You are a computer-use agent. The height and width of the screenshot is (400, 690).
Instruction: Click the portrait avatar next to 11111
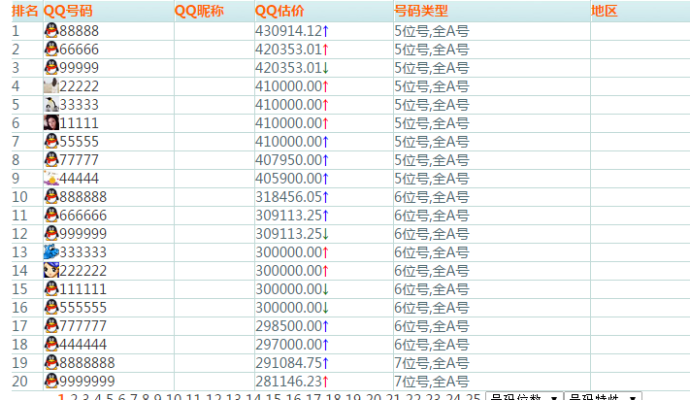pyautogui.click(x=51, y=122)
